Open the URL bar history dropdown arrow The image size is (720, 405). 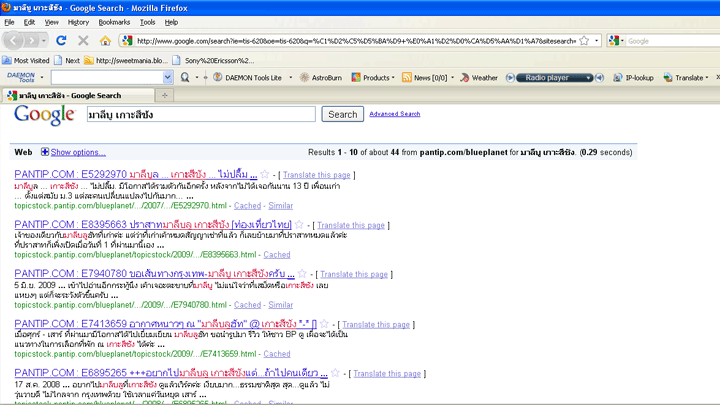(596, 41)
